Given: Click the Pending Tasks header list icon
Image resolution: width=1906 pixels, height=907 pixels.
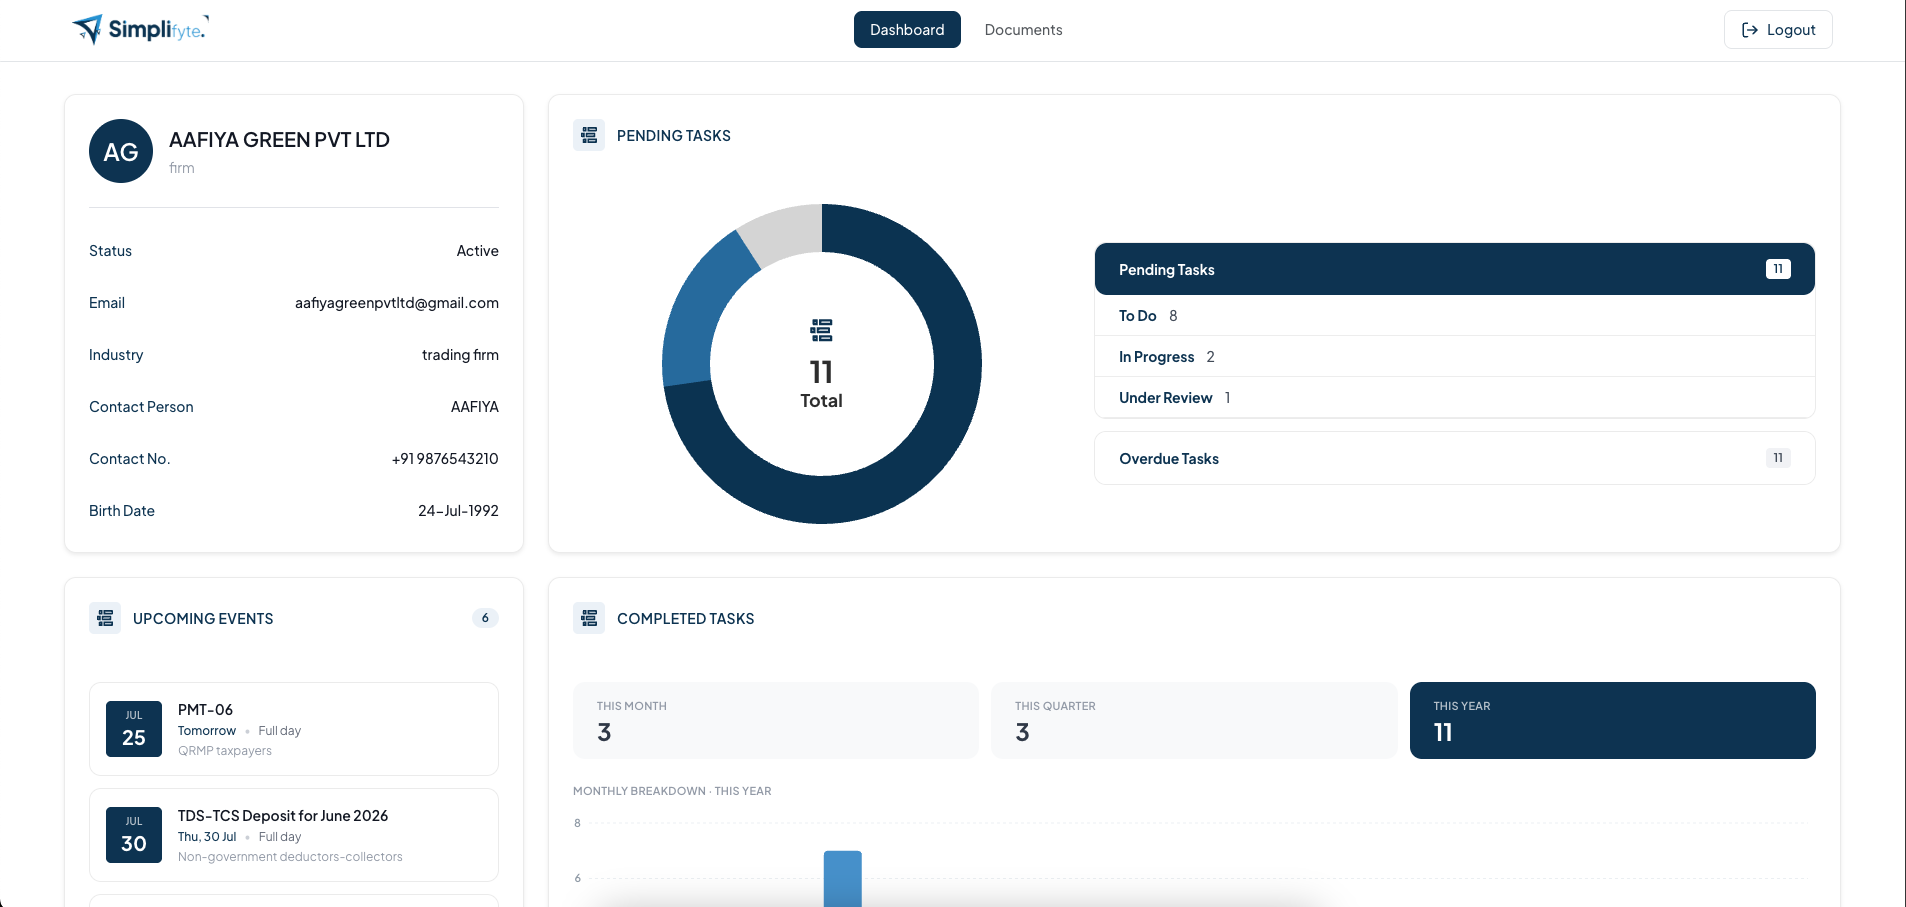Looking at the screenshot, I should point(589,135).
